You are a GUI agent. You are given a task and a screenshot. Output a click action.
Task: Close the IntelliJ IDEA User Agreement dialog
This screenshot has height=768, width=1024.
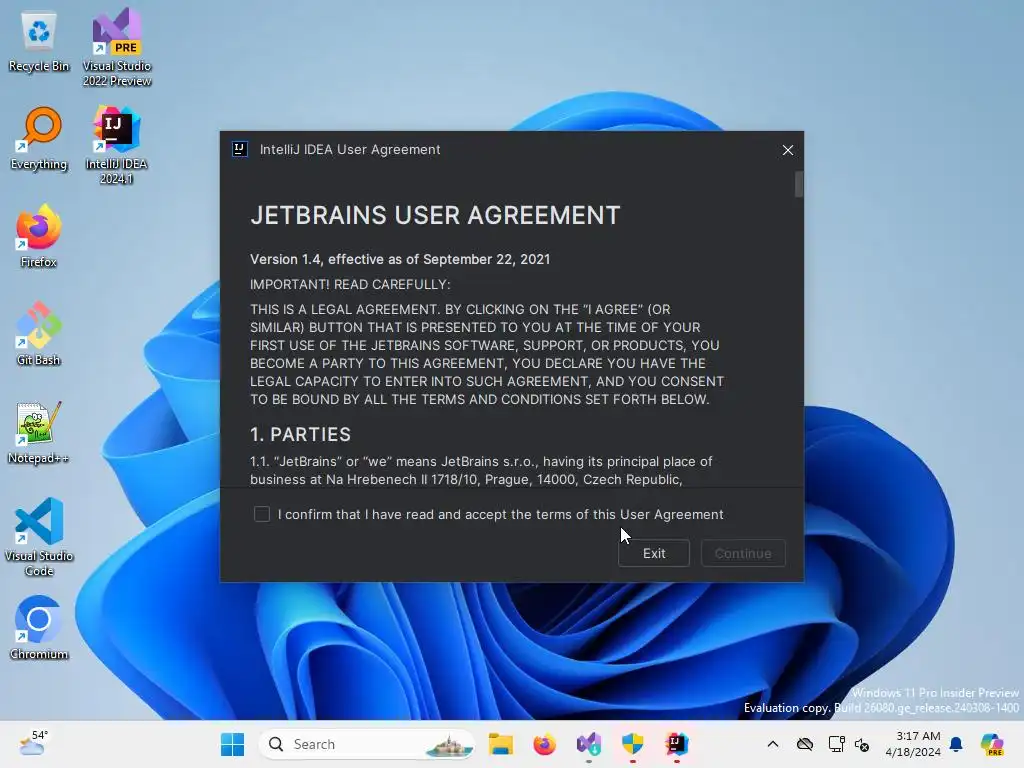click(788, 150)
